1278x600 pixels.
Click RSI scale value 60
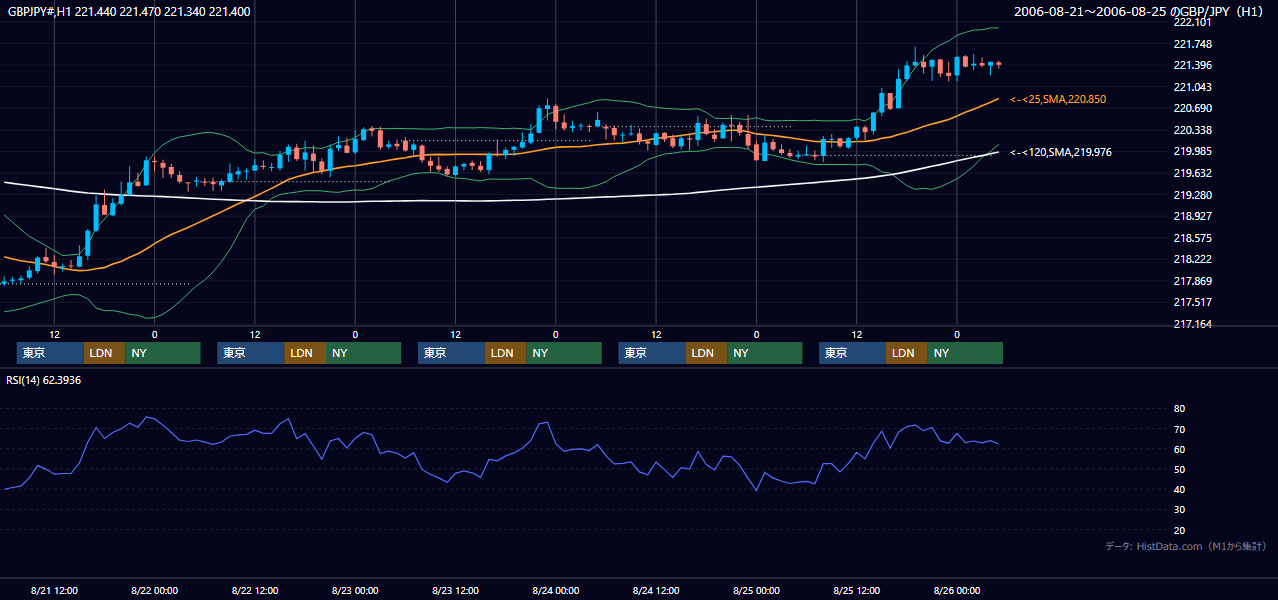pos(1179,449)
